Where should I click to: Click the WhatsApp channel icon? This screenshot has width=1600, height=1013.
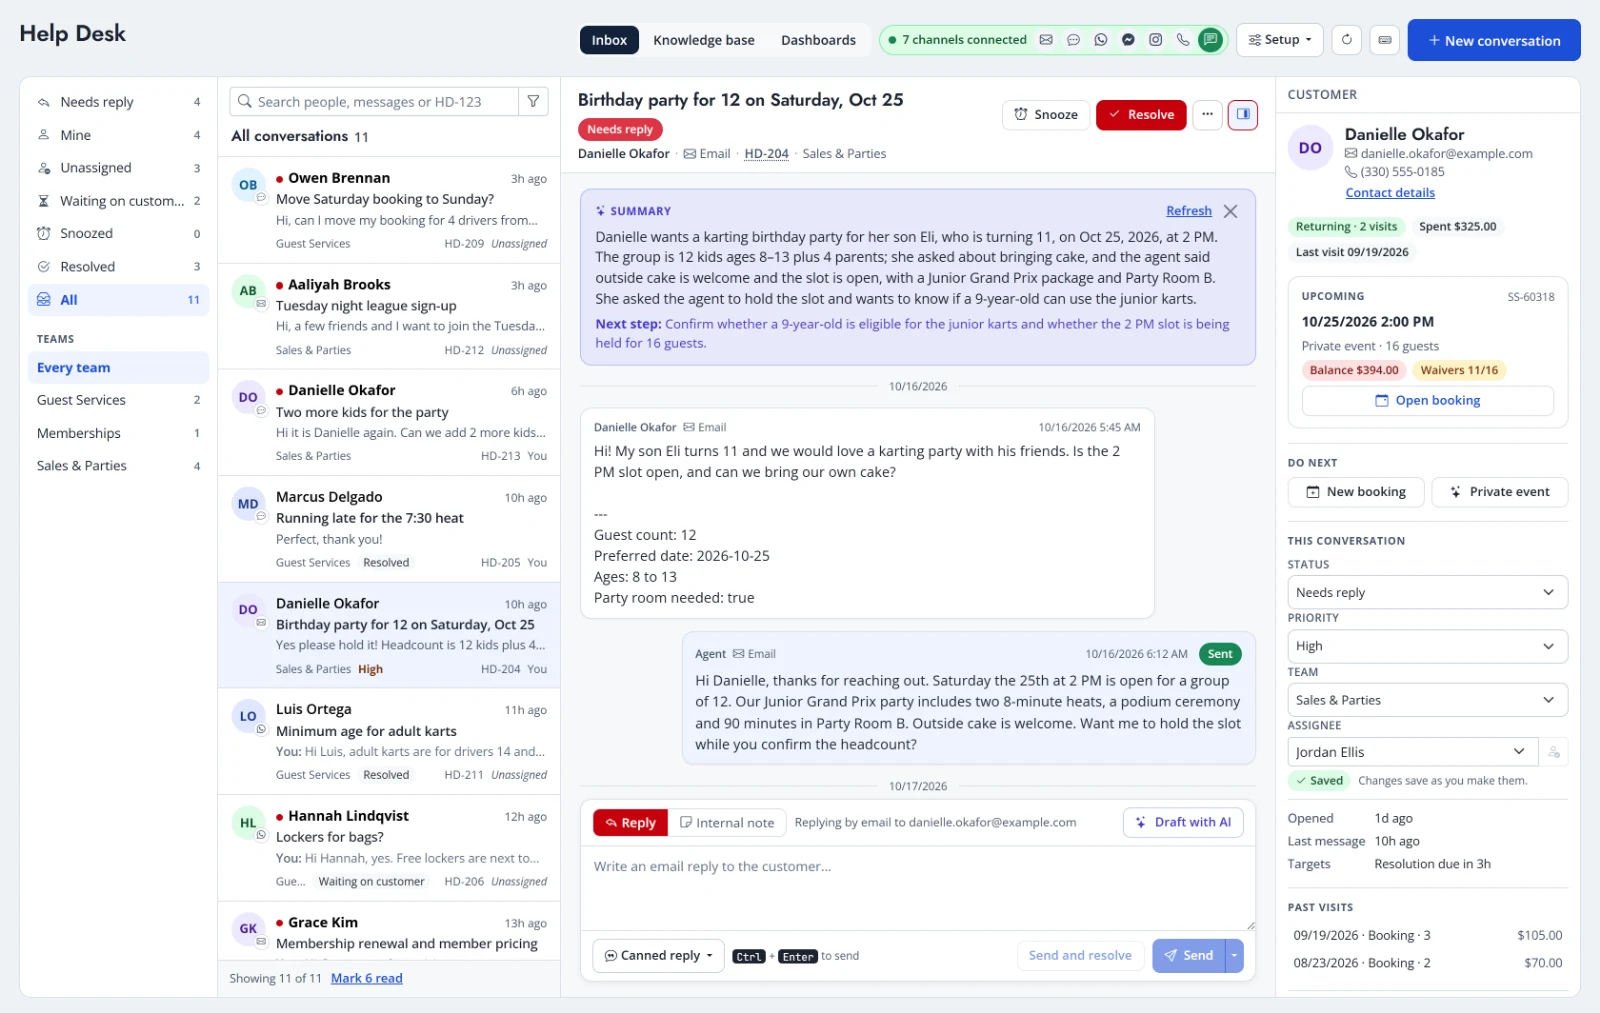click(x=1101, y=40)
